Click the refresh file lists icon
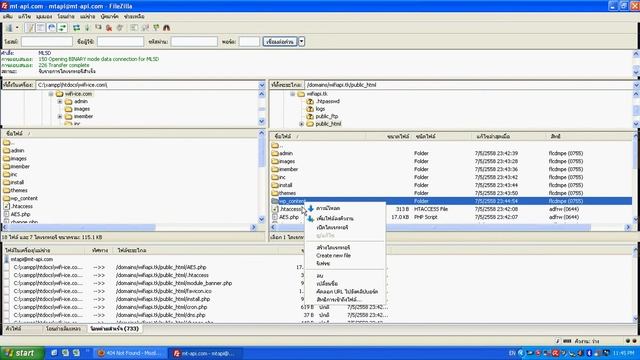 tap(76, 28)
